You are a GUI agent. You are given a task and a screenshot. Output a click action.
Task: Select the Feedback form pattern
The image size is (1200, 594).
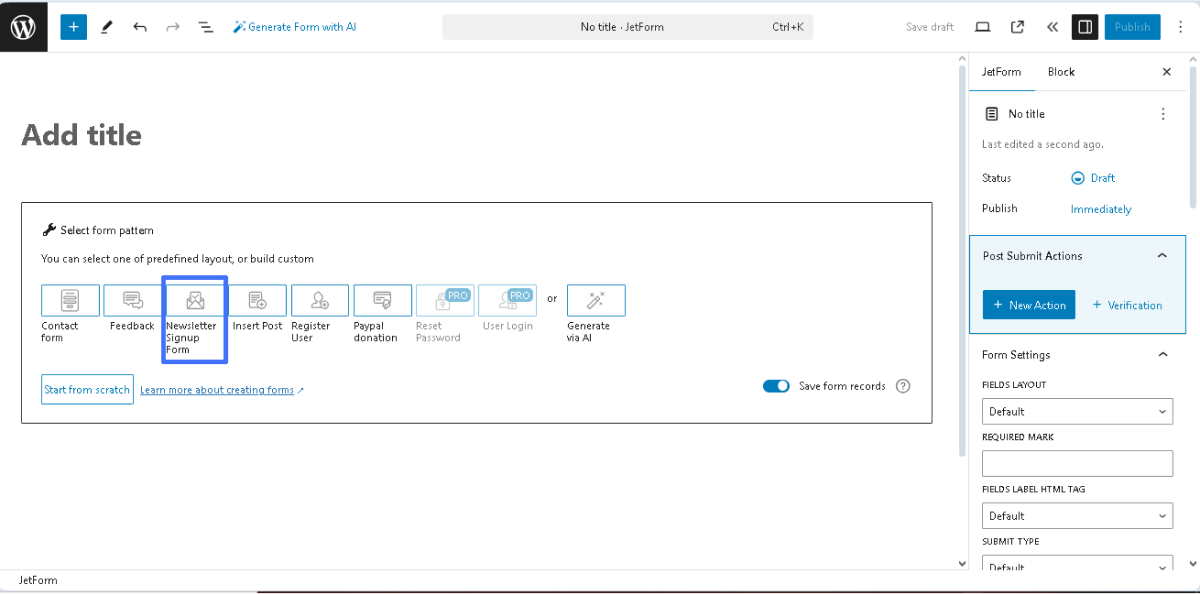(131, 300)
